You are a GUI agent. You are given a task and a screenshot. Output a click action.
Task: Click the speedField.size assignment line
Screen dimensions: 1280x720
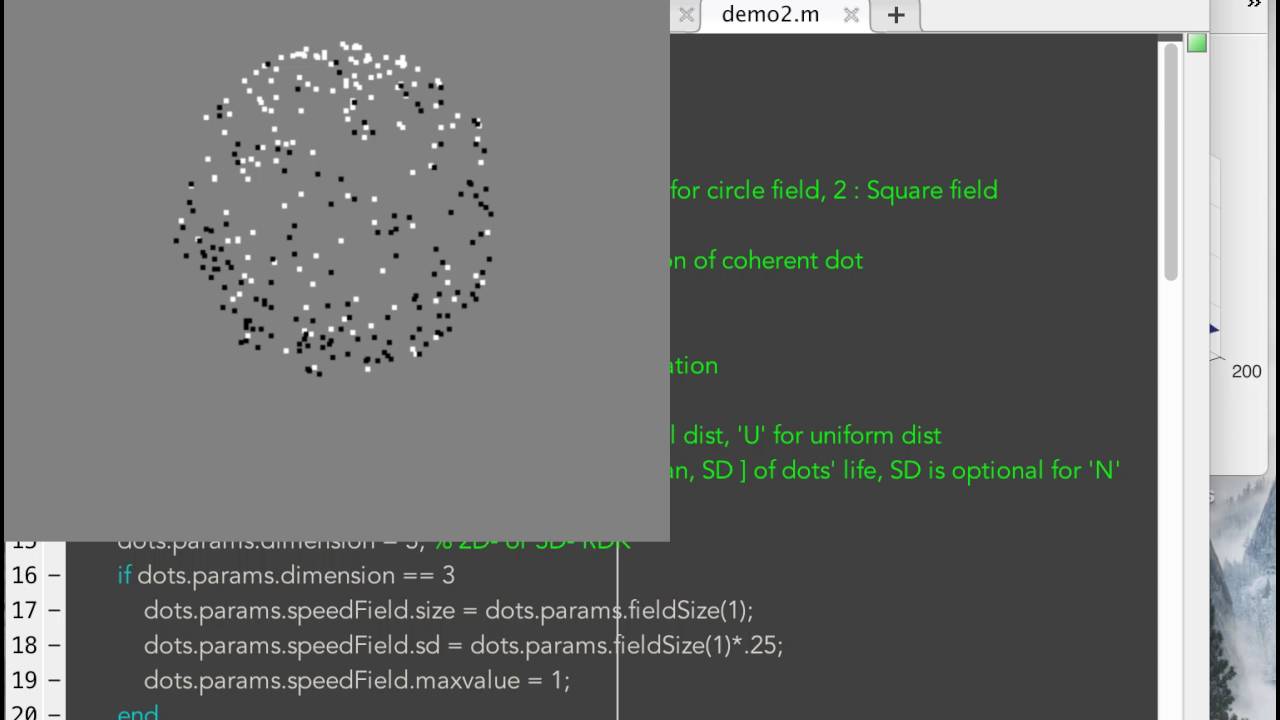[448, 610]
